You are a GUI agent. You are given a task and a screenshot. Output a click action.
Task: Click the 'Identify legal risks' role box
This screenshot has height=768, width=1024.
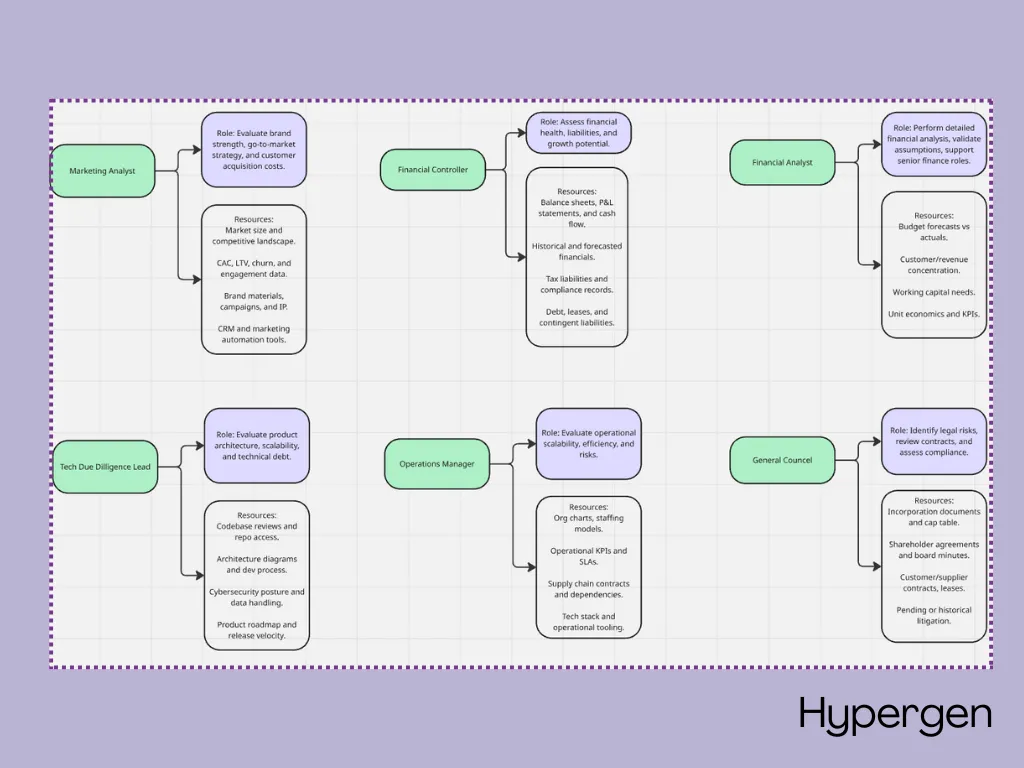click(934, 441)
